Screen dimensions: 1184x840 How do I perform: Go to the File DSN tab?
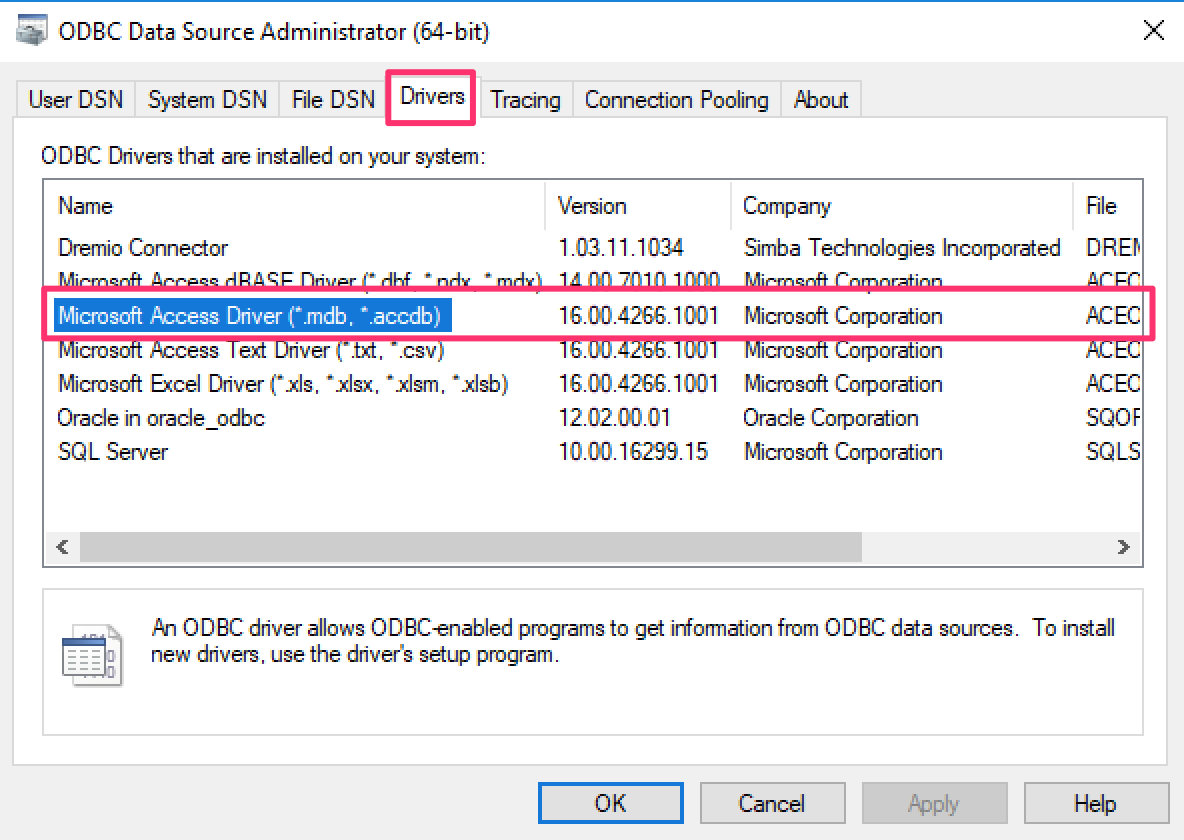click(x=333, y=100)
